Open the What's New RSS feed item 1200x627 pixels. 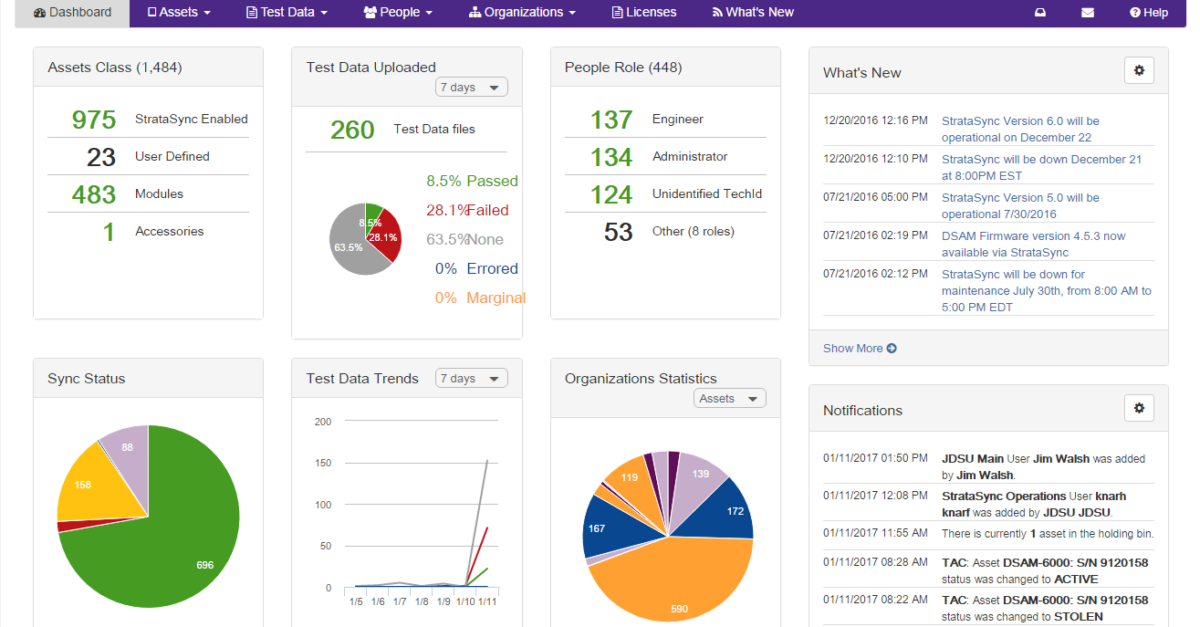752,13
